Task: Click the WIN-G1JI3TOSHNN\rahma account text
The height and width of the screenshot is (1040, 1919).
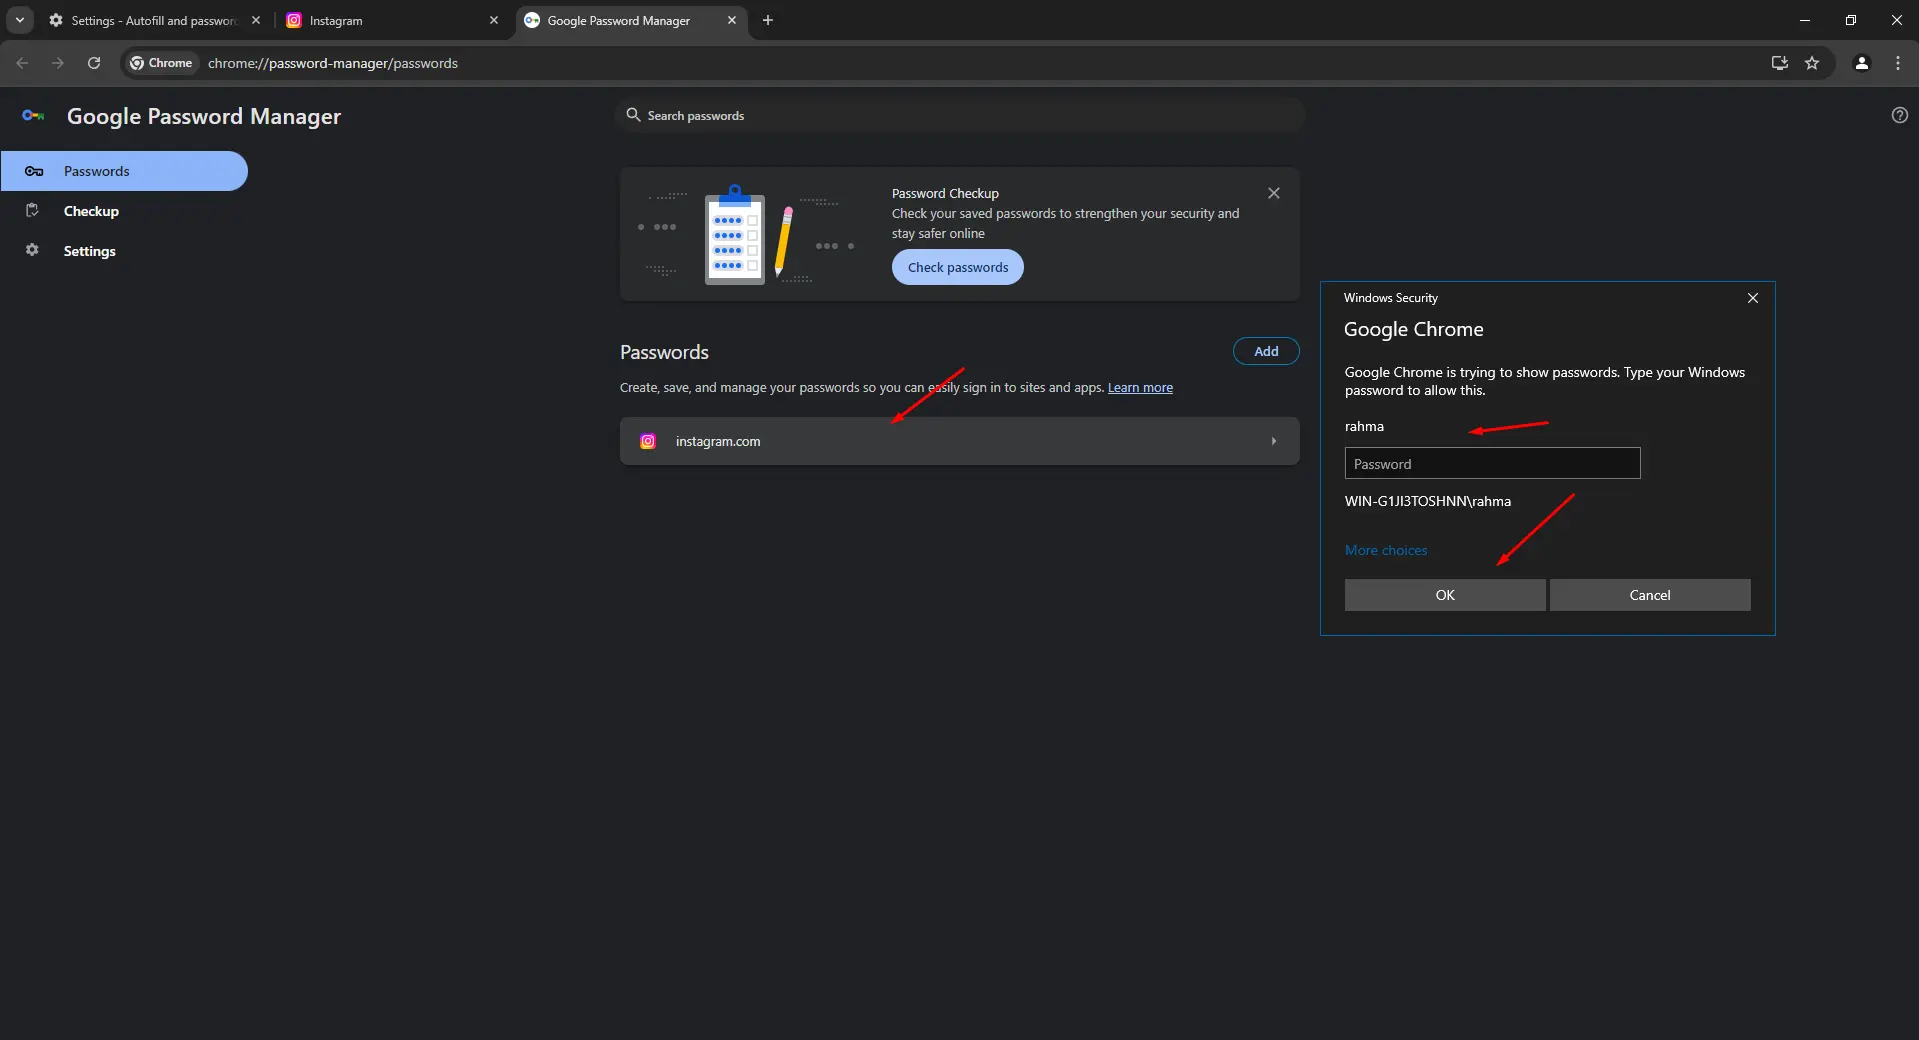Action: click(1428, 501)
